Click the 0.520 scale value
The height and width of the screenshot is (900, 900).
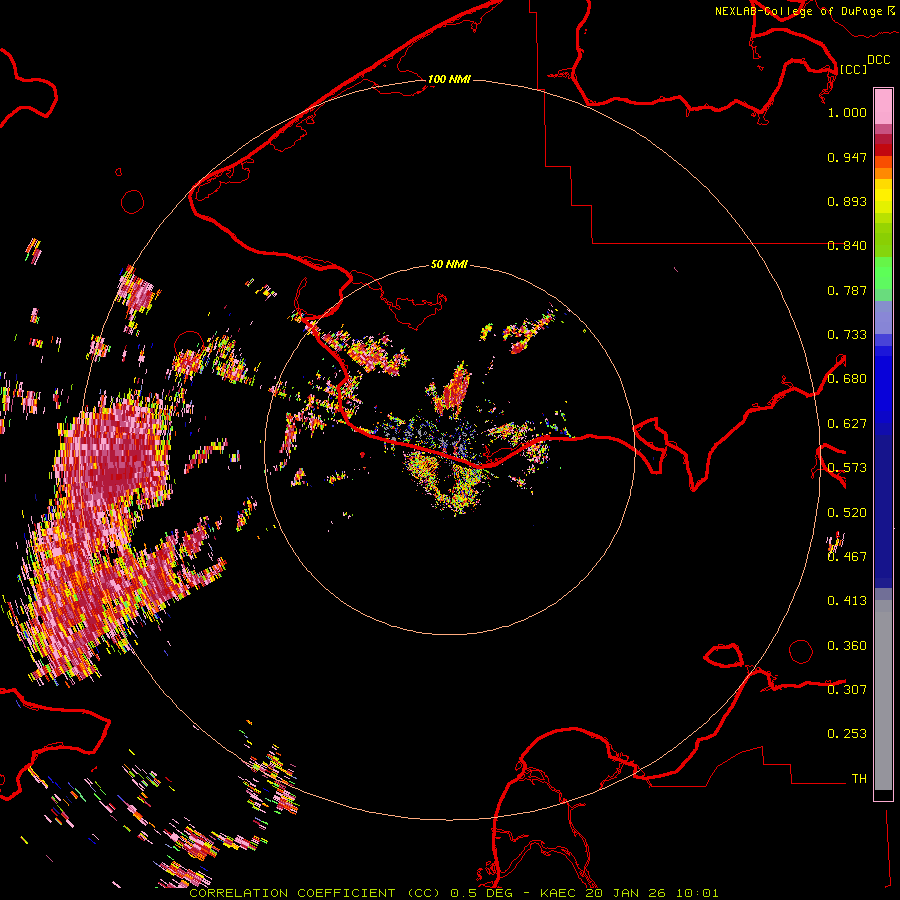coord(847,513)
